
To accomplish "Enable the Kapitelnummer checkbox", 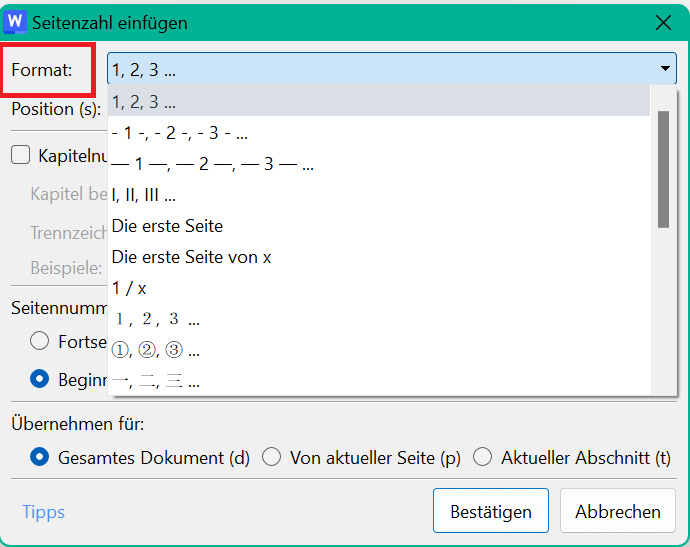I will pos(21,155).
